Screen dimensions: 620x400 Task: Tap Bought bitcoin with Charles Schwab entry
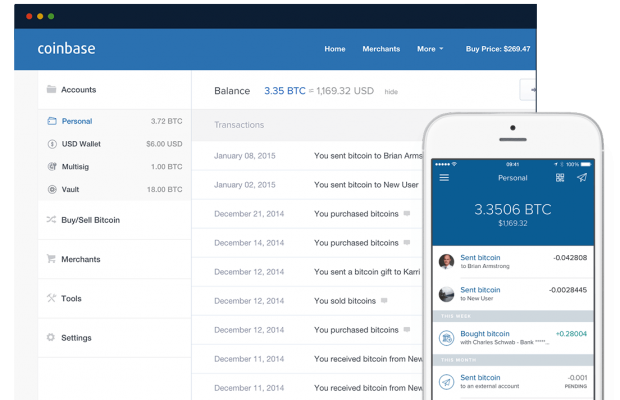[513, 338]
